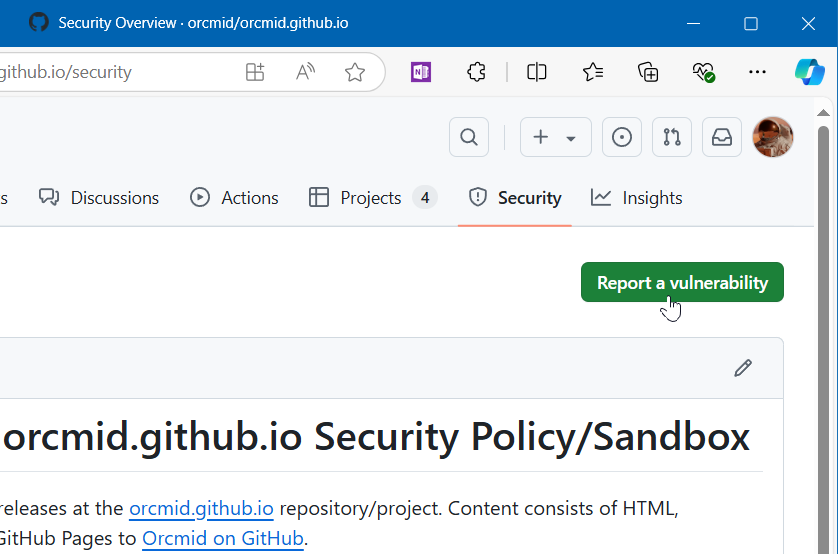Open Browser essentials heart icon
Image resolution: width=838 pixels, height=554 pixels.
703,72
